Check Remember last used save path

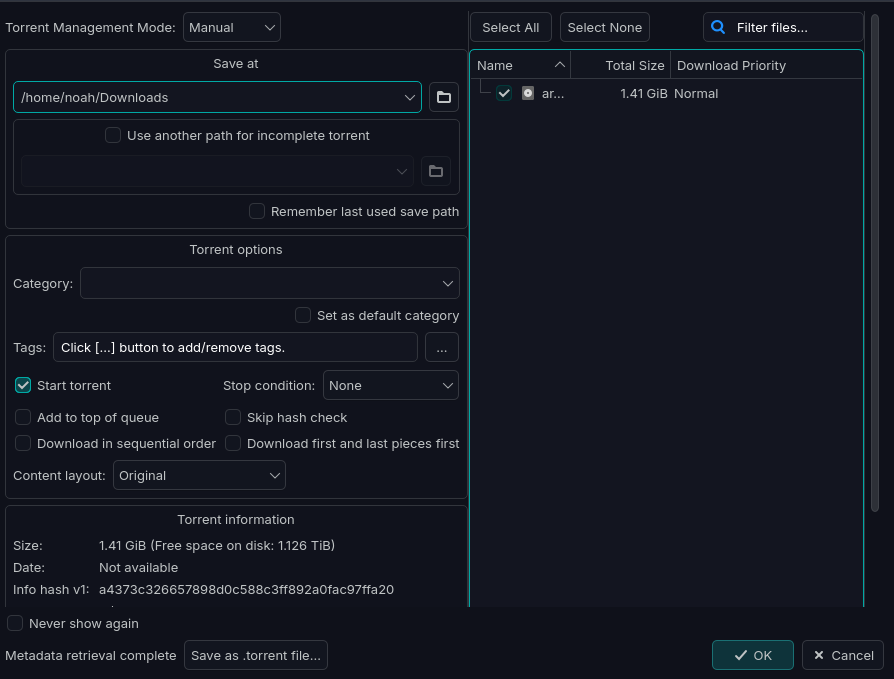click(x=257, y=211)
